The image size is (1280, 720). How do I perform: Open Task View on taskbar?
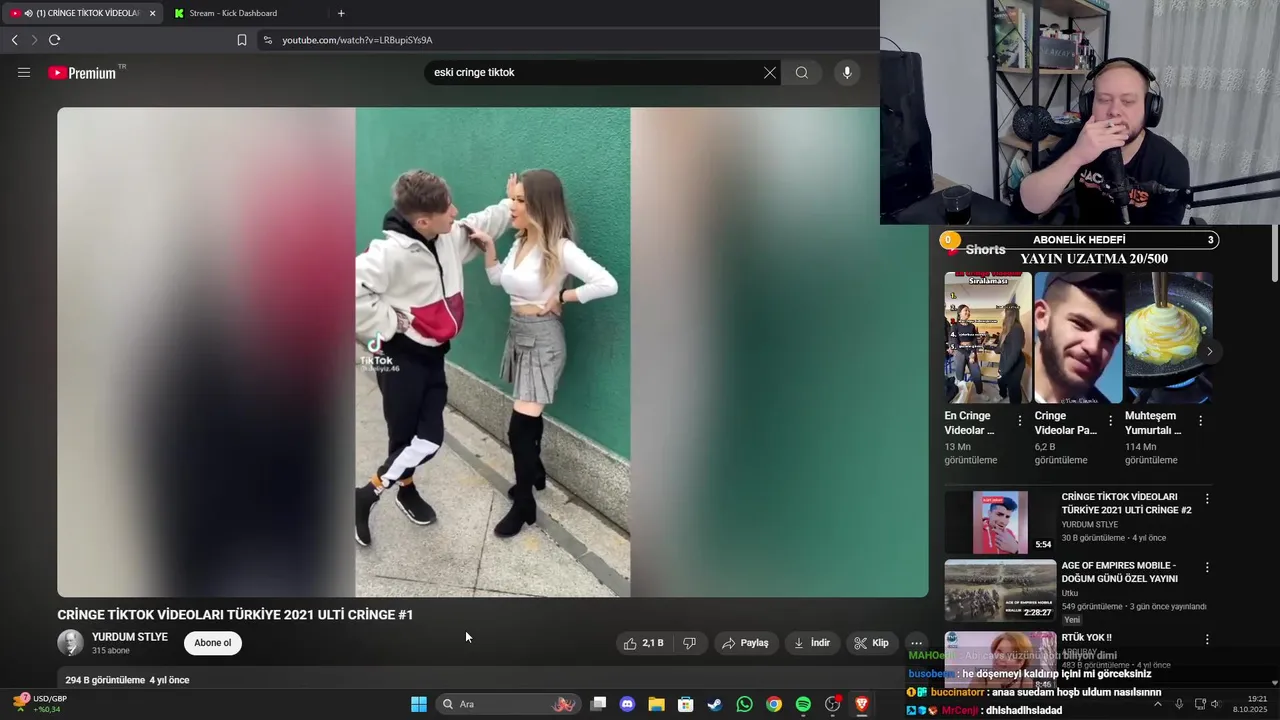[x=598, y=704]
